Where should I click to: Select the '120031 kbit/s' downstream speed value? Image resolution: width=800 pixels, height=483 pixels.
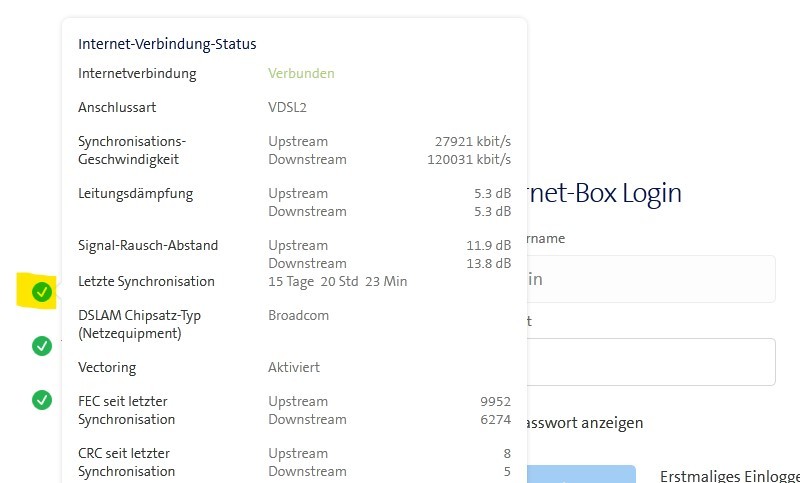(x=471, y=159)
